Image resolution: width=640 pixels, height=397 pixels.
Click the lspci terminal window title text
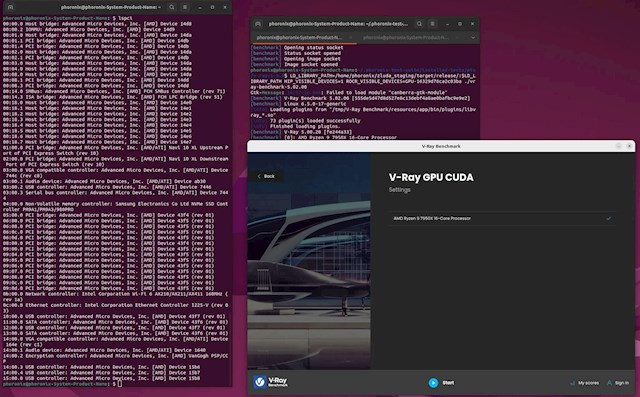tap(111, 7)
